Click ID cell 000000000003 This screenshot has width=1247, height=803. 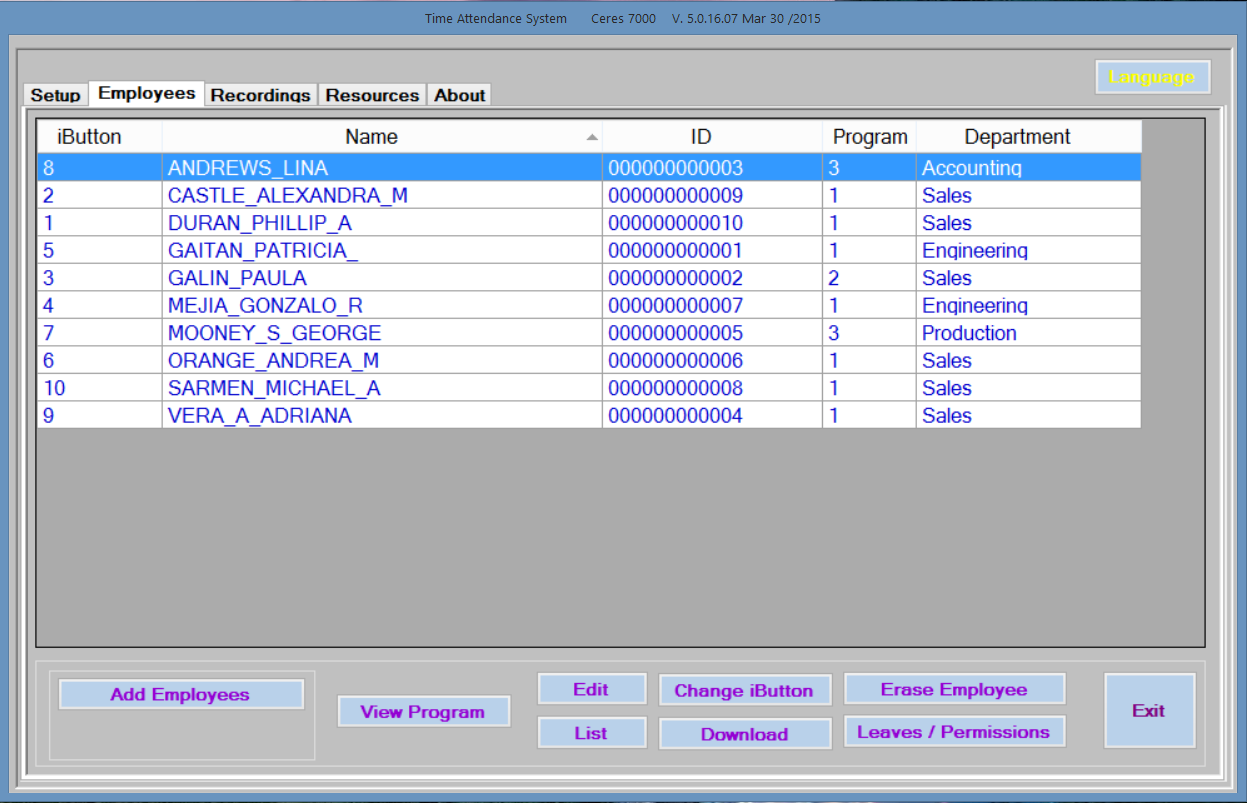(x=712, y=167)
